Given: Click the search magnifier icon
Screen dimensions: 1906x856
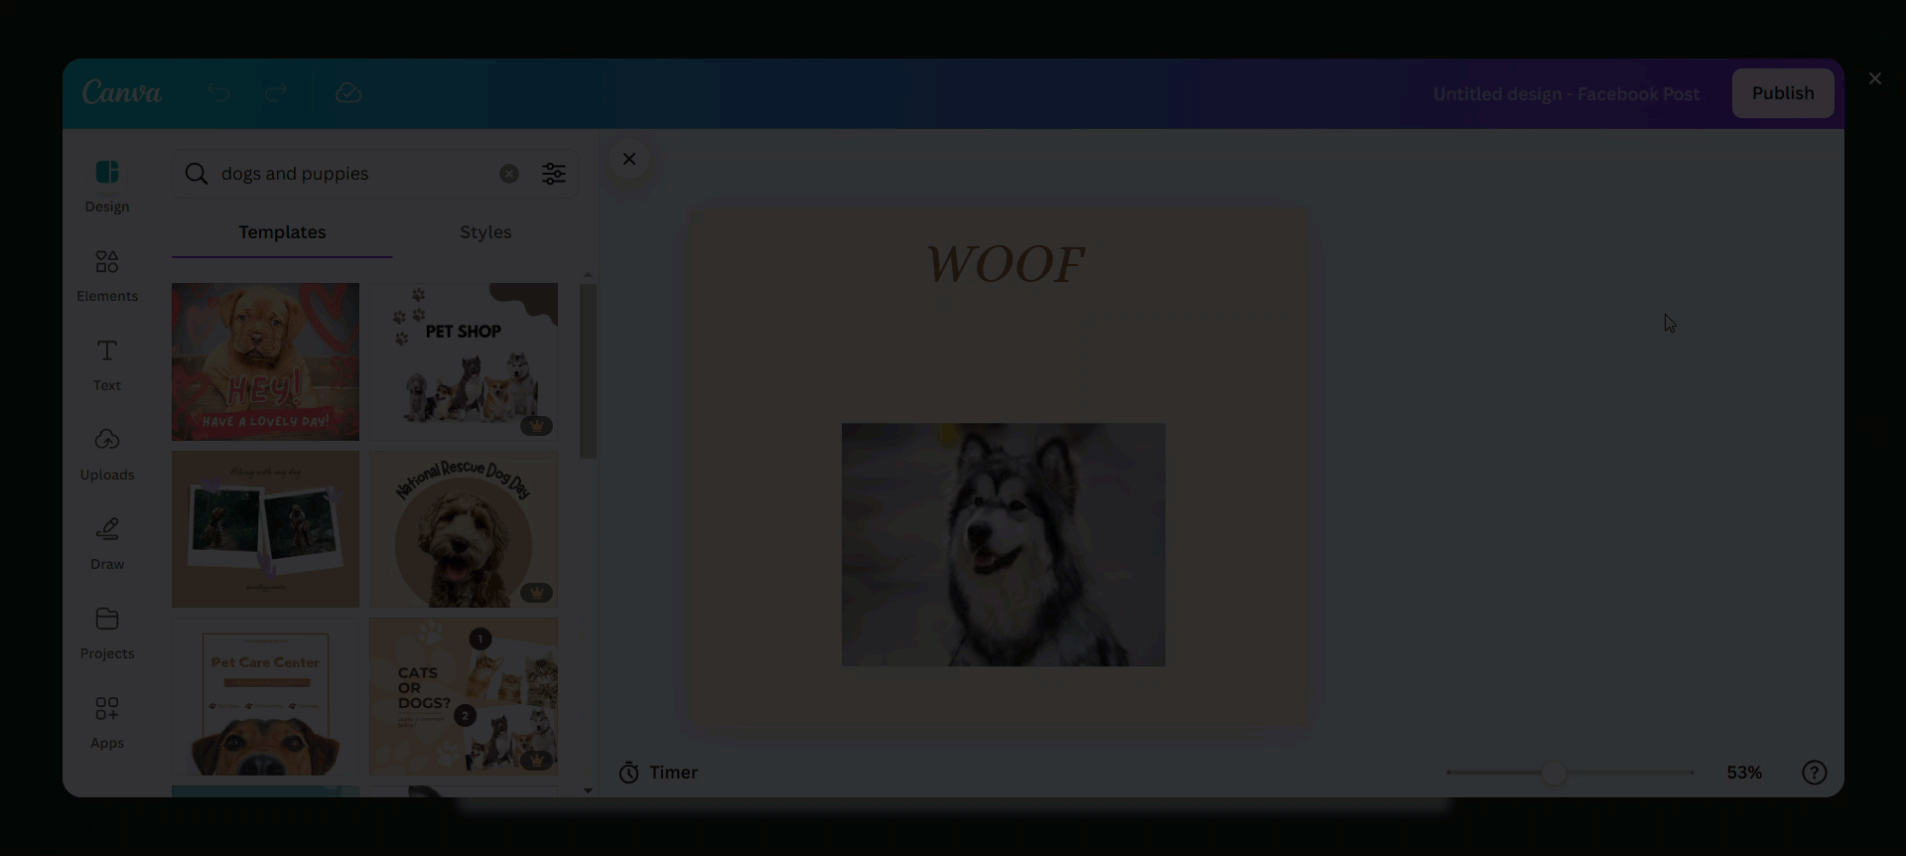Looking at the screenshot, I should (196, 174).
